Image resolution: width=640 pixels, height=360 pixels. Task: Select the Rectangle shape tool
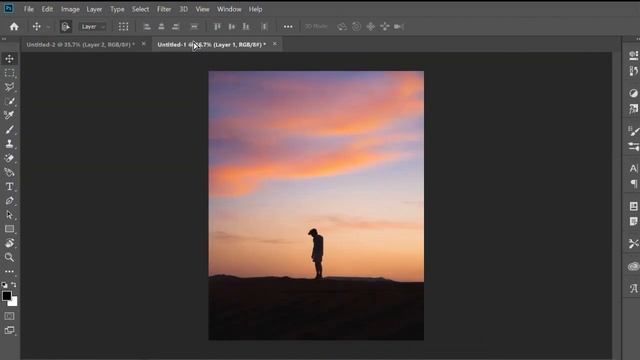(x=9, y=229)
